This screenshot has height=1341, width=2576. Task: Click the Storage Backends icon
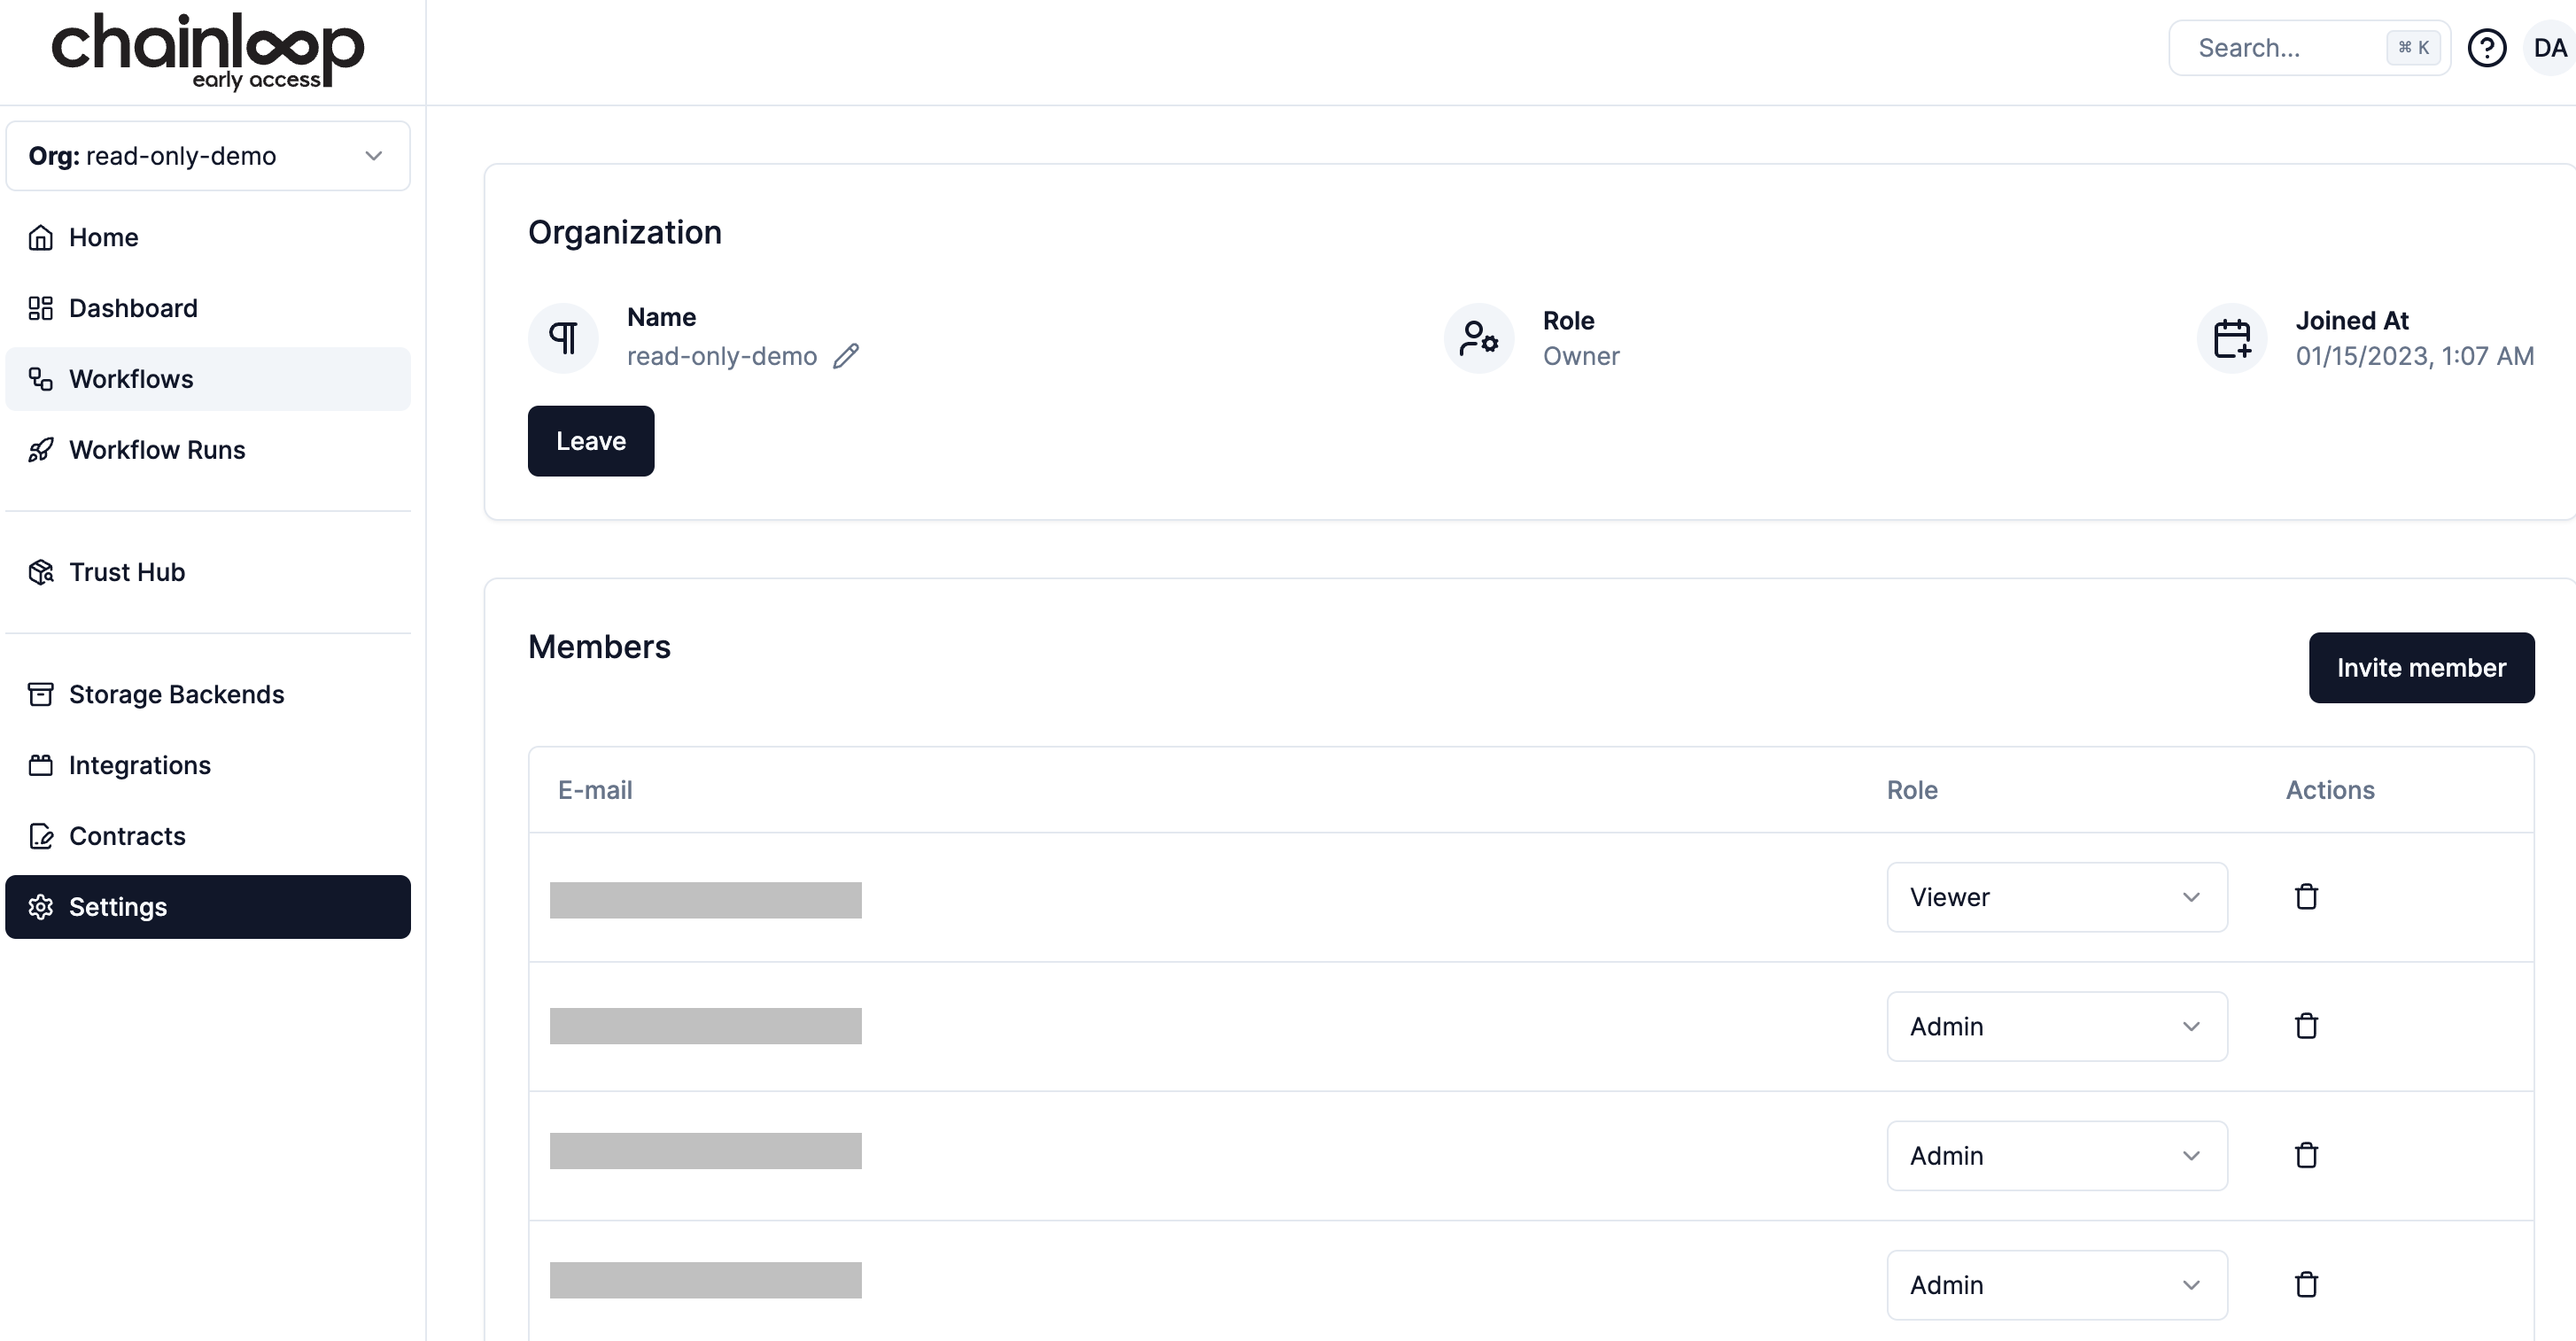pos(41,693)
